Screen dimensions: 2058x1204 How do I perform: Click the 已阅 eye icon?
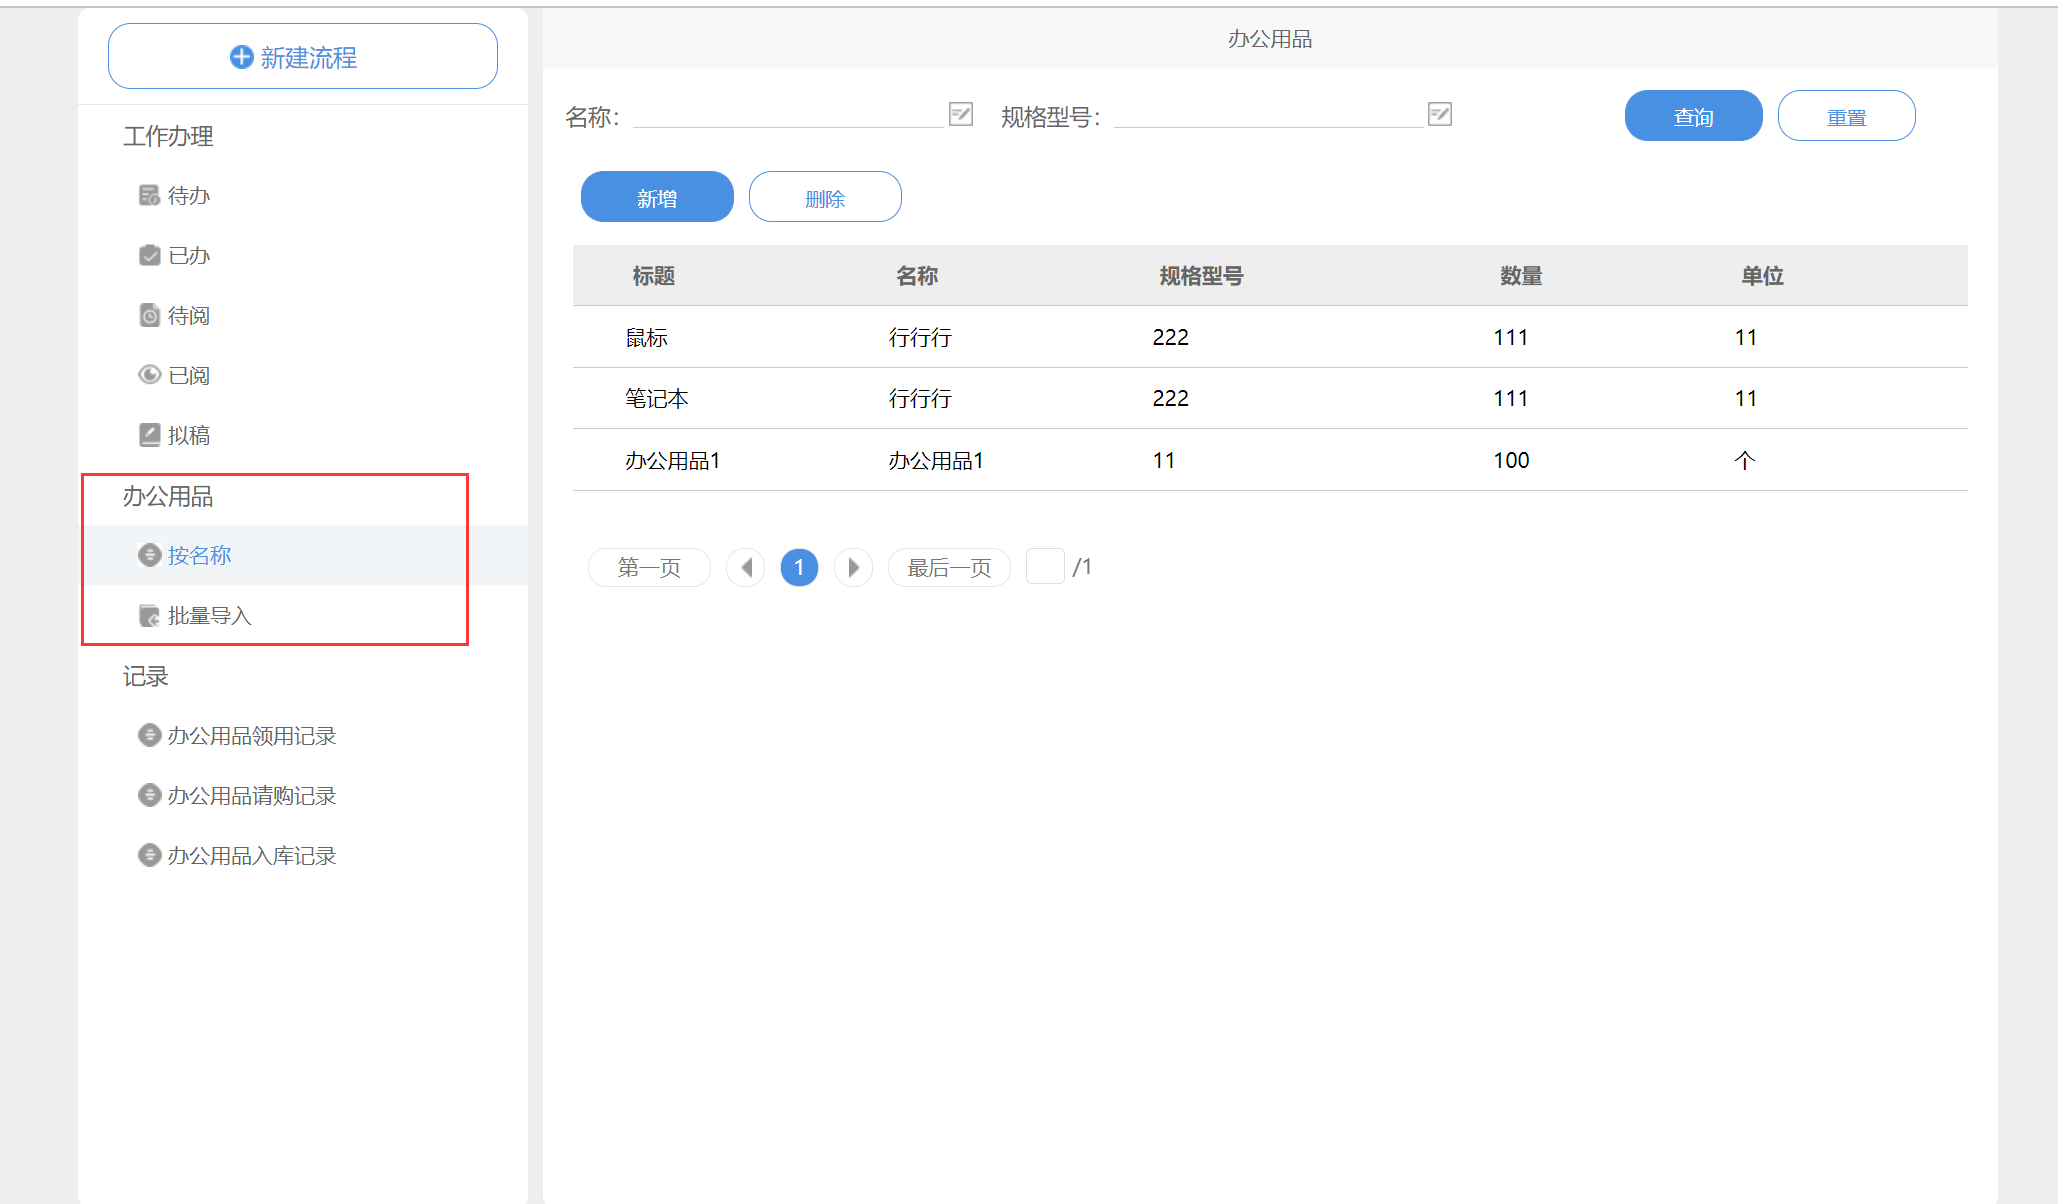pyautogui.click(x=149, y=375)
